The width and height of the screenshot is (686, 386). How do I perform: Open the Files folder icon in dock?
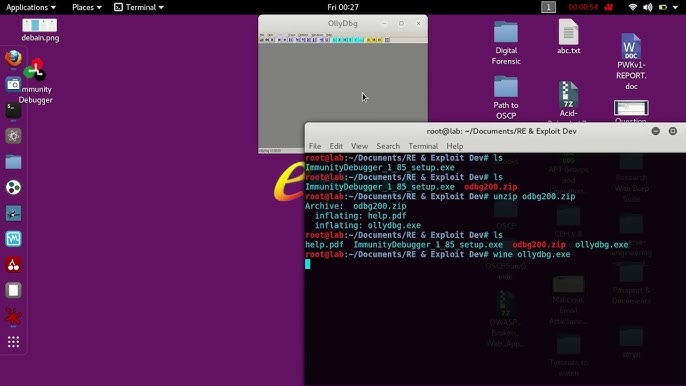14,161
